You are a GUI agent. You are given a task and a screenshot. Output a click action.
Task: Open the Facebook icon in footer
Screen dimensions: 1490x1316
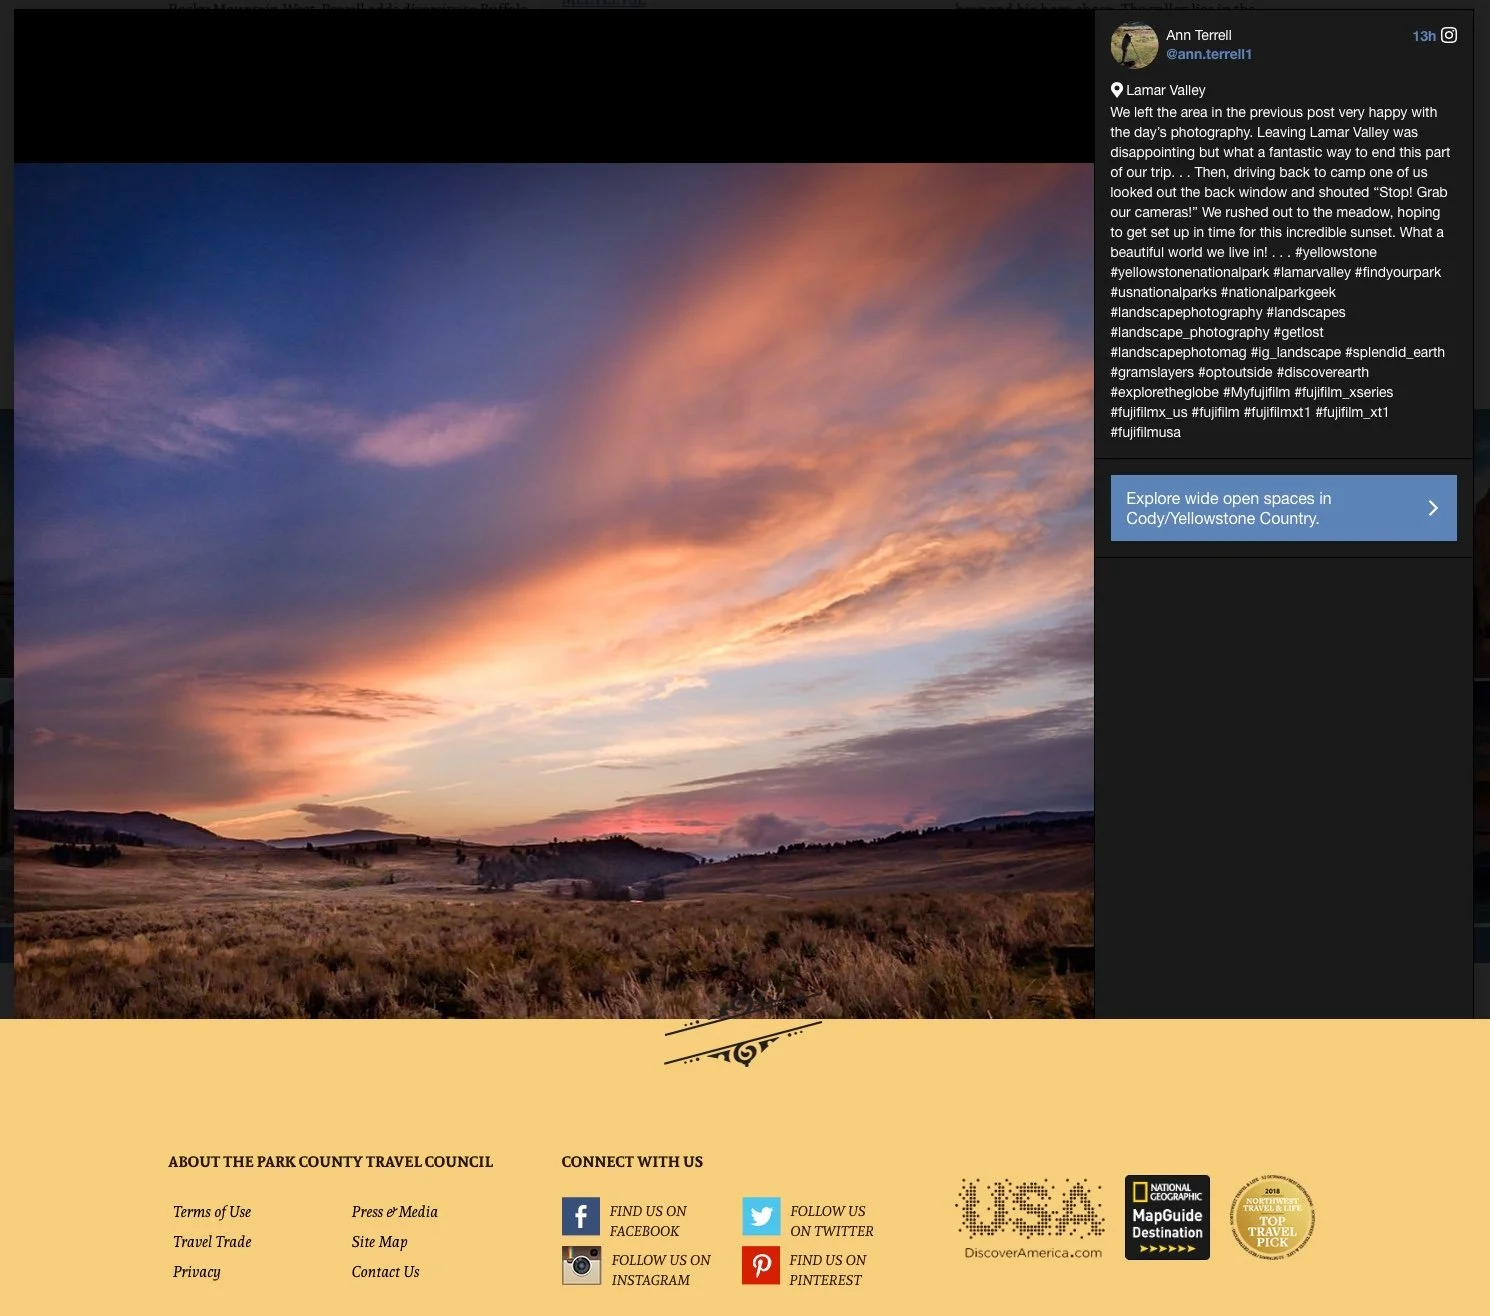pyautogui.click(x=581, y=1217)
